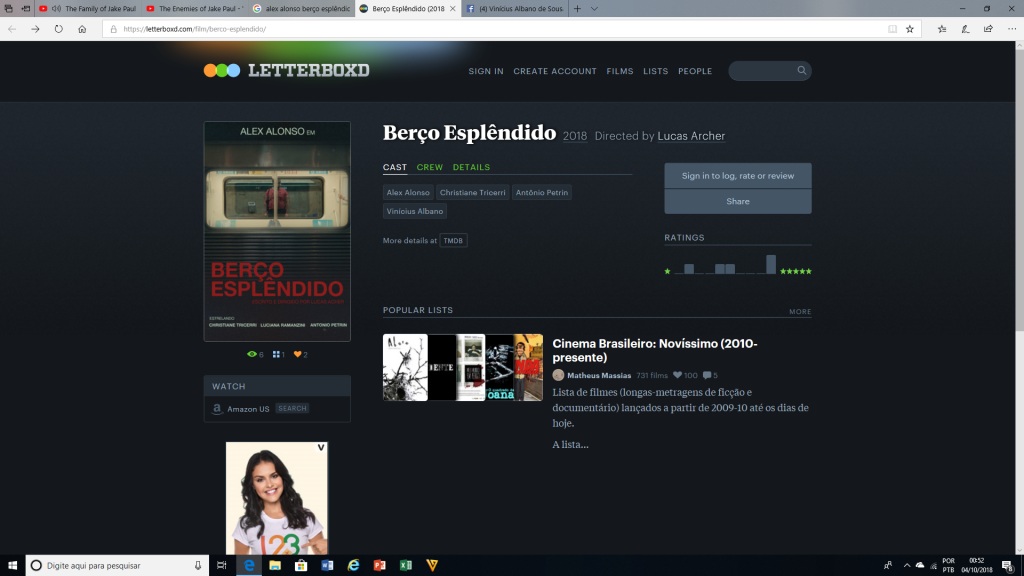The image size is (1024, 576).
Task: Open director Lucas Archer's page
Action: tap(691, 136)
